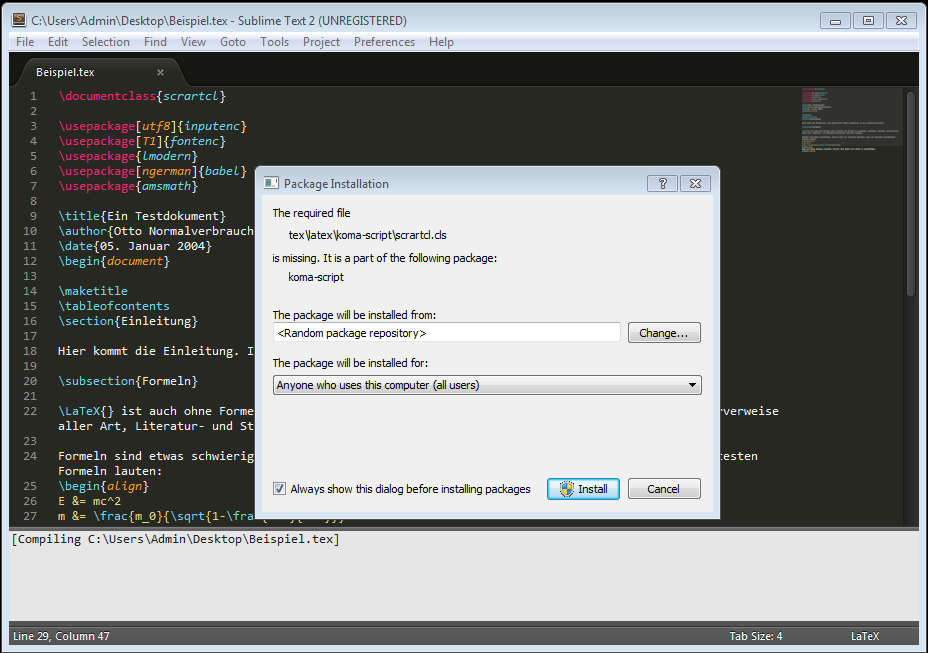Click the \date{05. Januar 2004} line
The height and width of the screenshot is (653, 928).
pyautogui.click(x=135, y=246)
